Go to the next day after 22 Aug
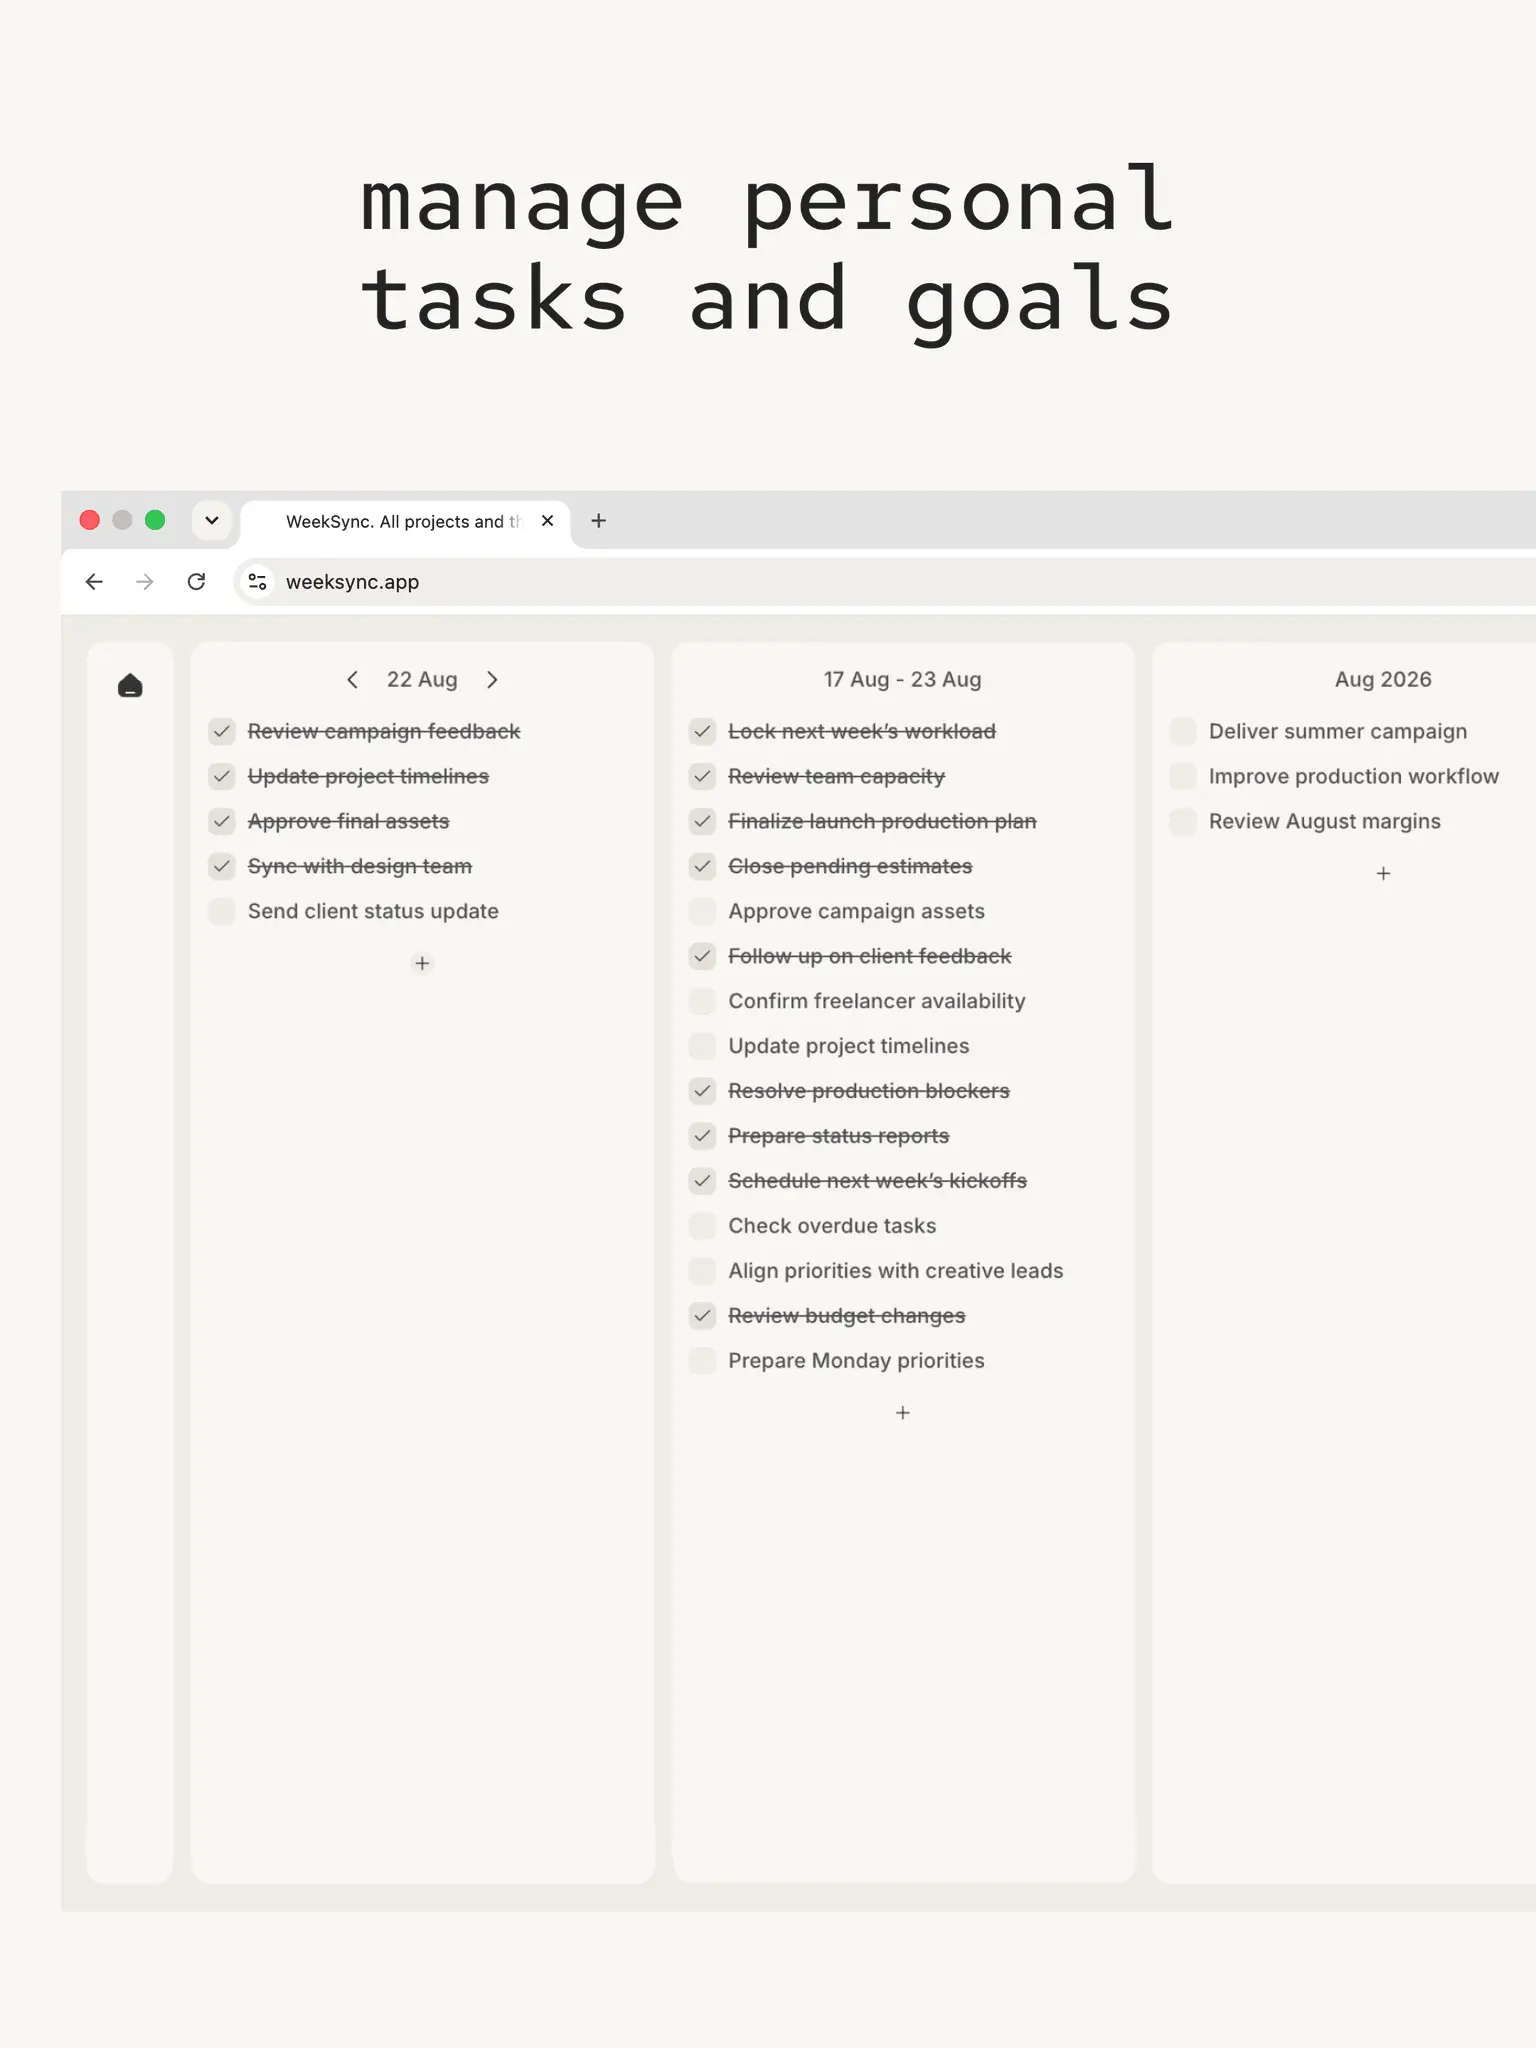The image size is (1536, 2048). point(492,680)
